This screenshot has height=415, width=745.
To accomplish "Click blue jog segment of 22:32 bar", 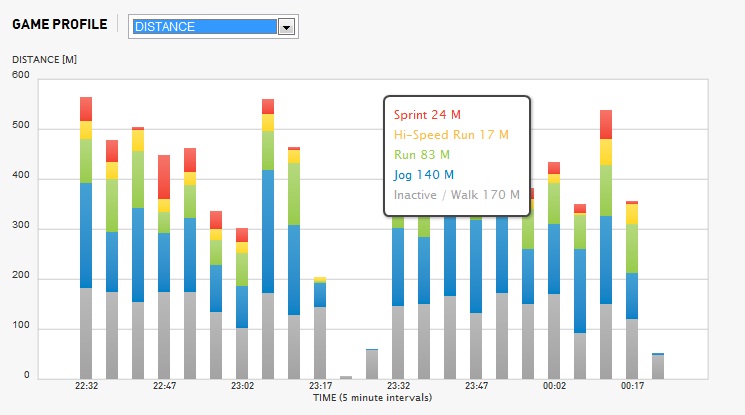I will [x=86, y=235].
